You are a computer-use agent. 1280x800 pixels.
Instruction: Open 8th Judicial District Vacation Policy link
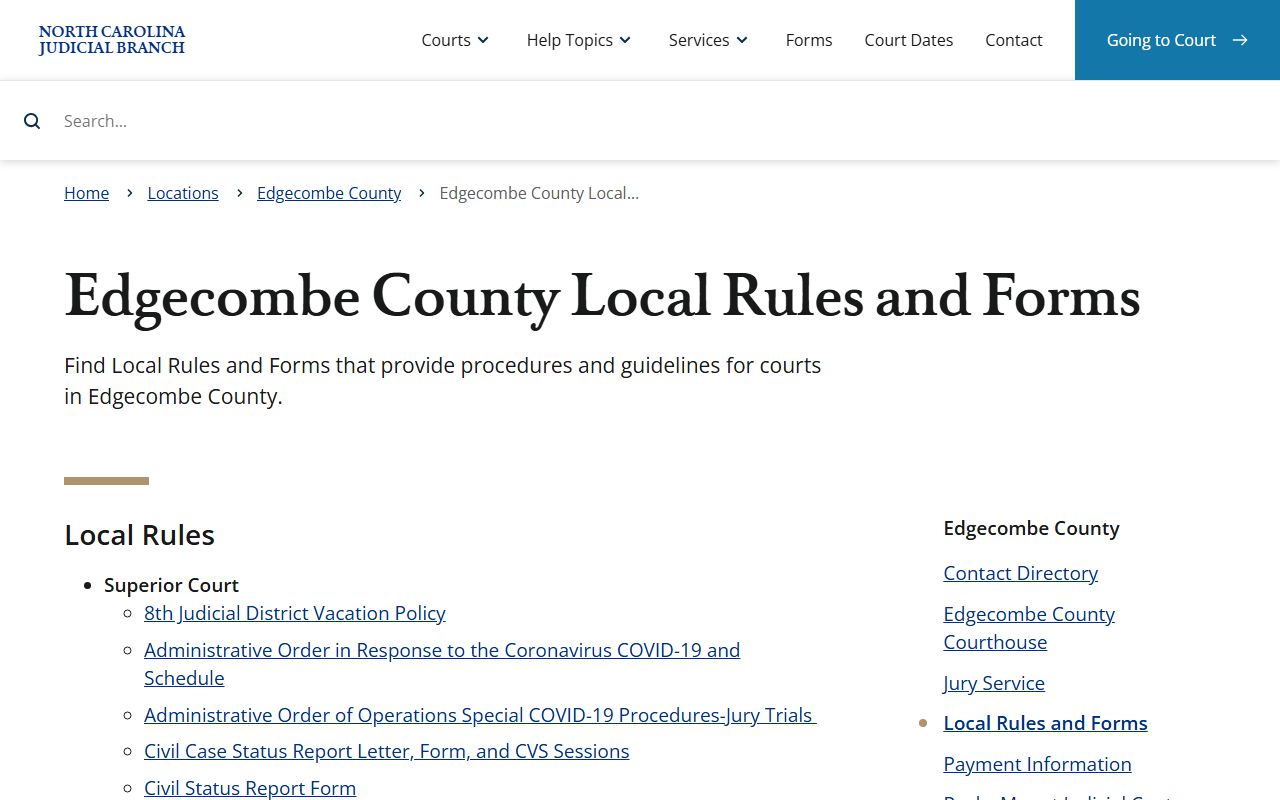pos(295,613)
